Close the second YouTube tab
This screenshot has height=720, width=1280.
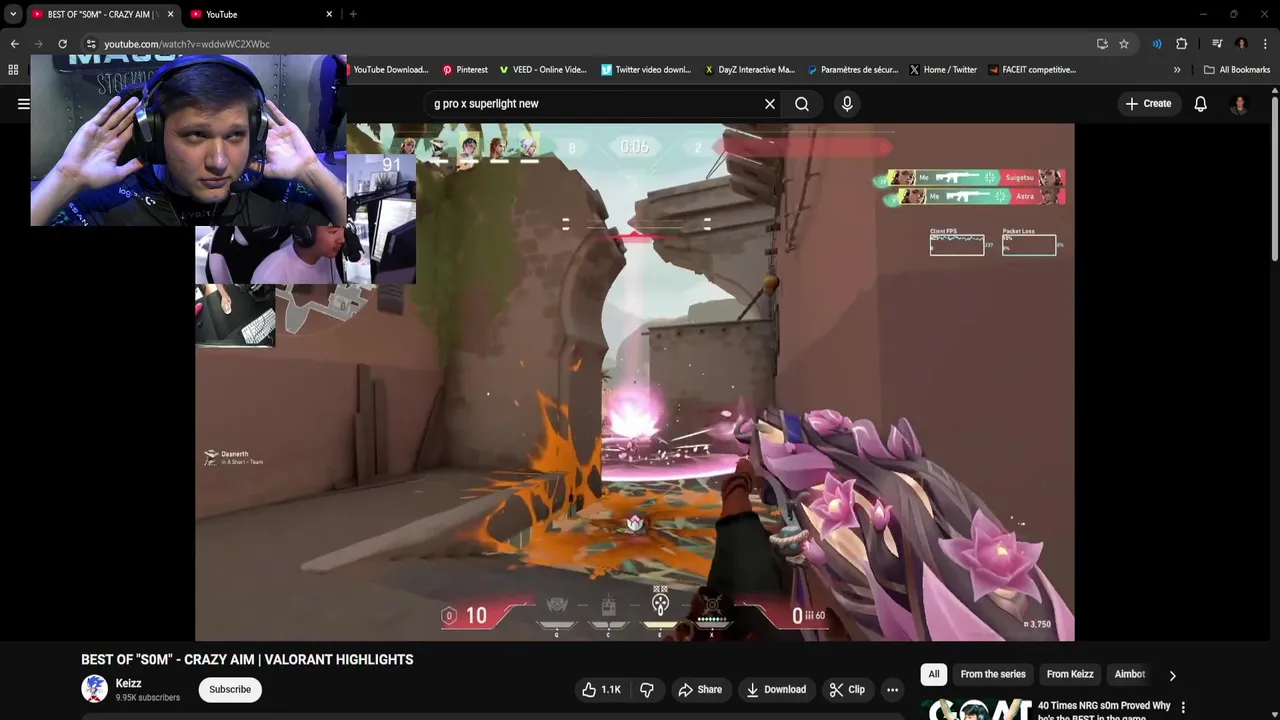329,14
